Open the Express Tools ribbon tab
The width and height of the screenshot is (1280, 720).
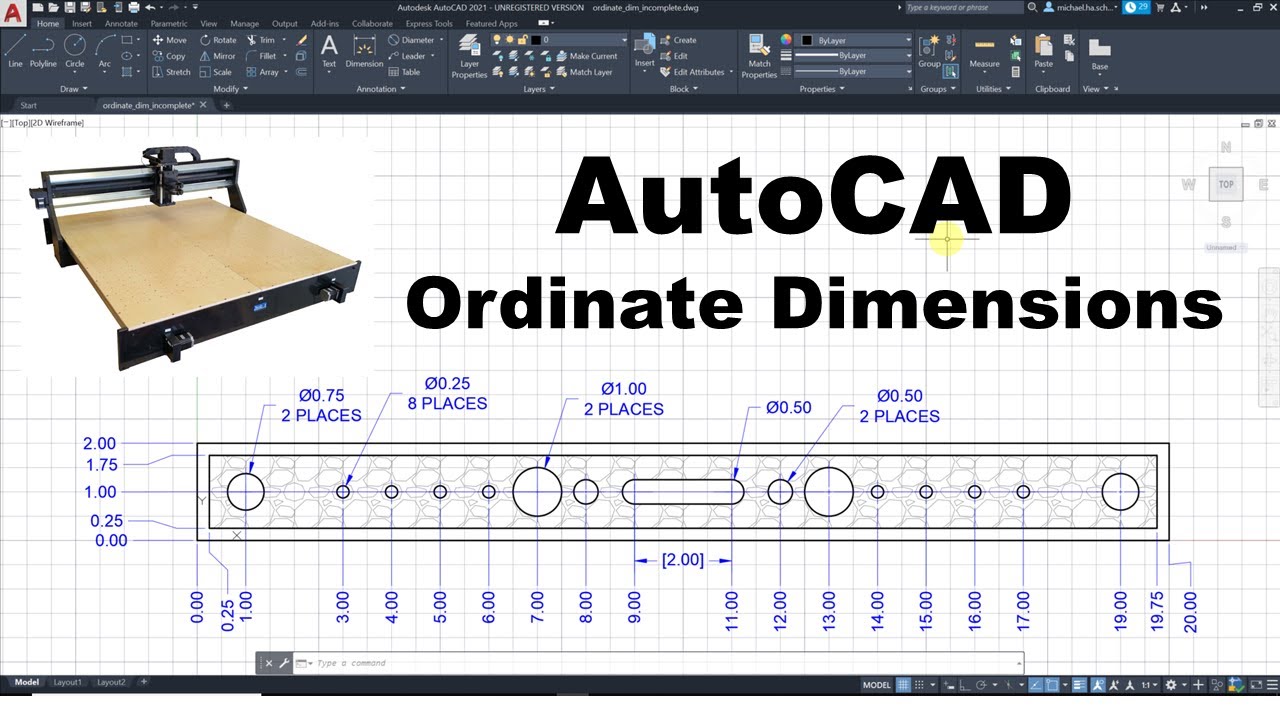point(430,23)
